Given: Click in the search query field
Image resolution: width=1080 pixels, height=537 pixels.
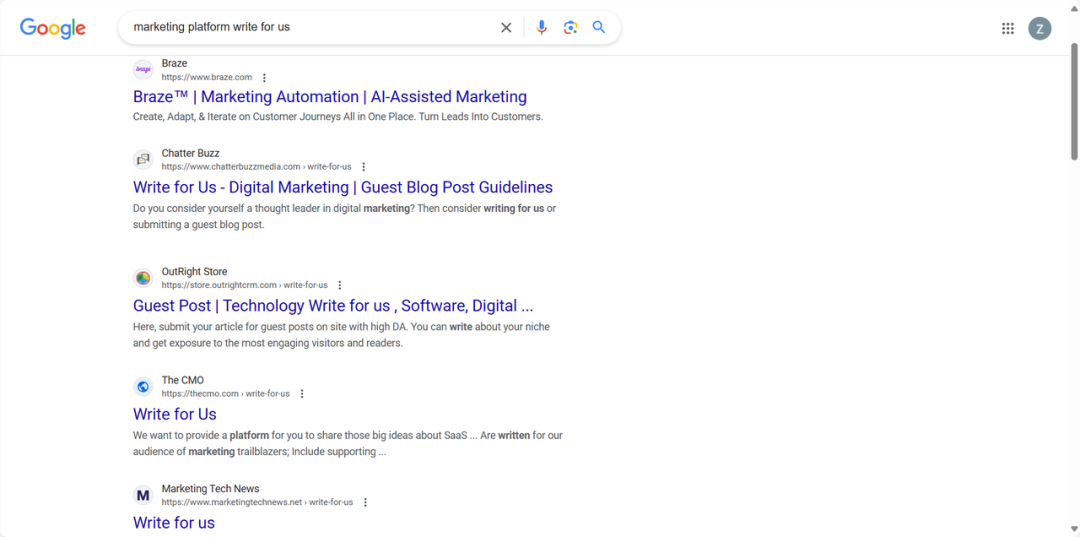Looking at the screenshot, I should (x=310, y=28).
